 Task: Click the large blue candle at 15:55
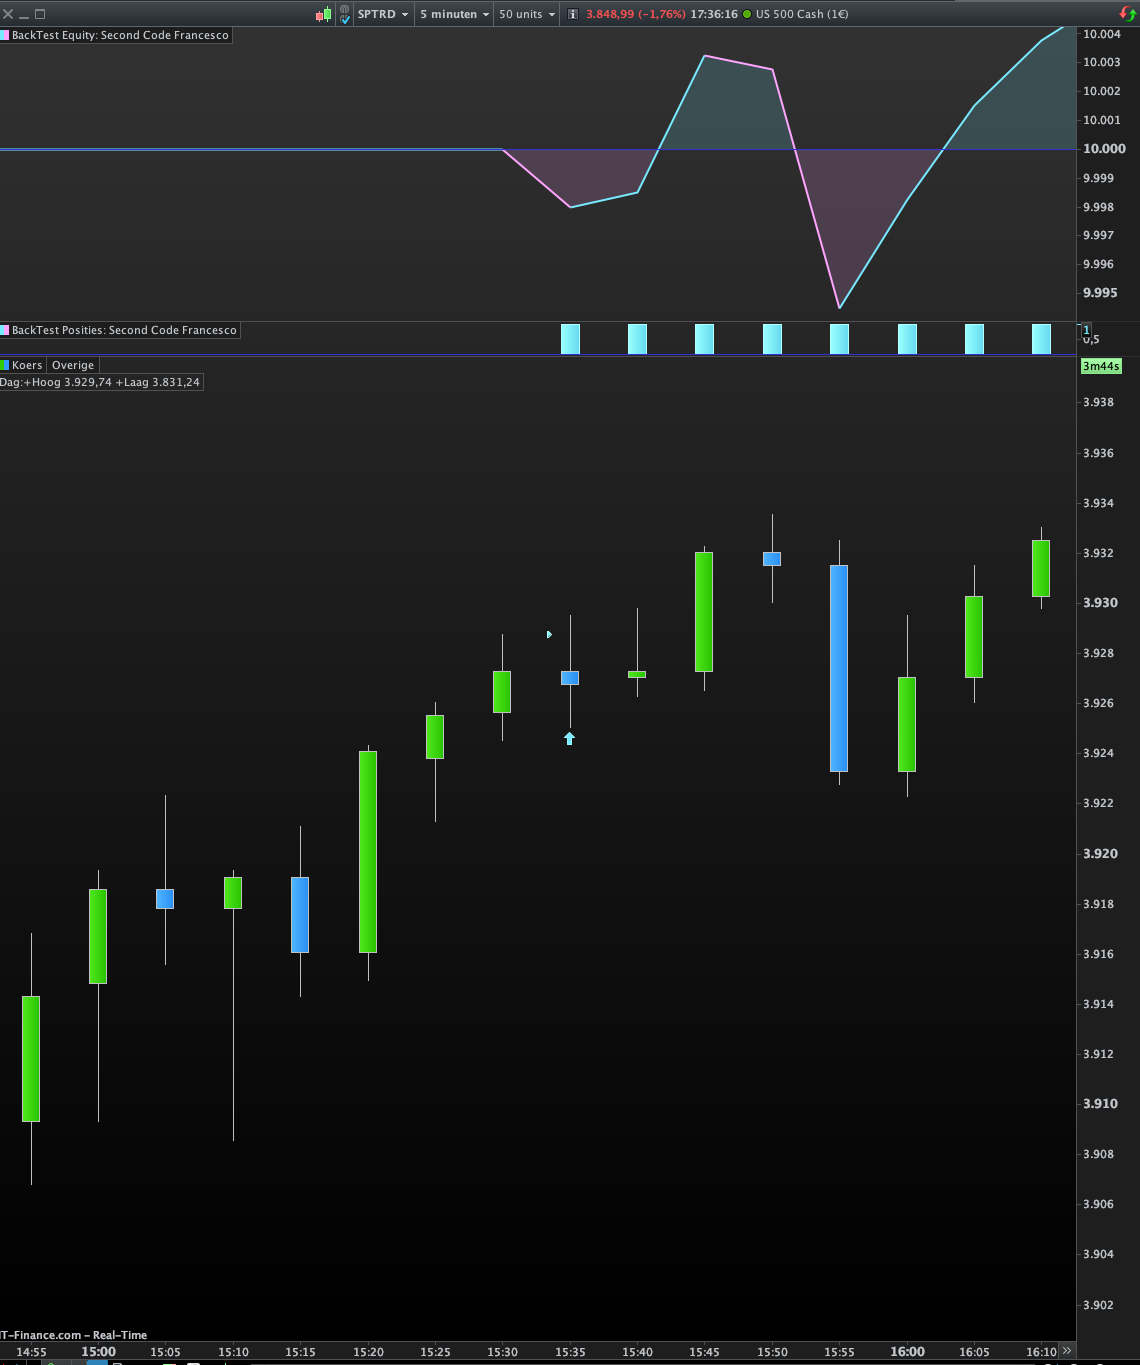[x=839, y=668]
